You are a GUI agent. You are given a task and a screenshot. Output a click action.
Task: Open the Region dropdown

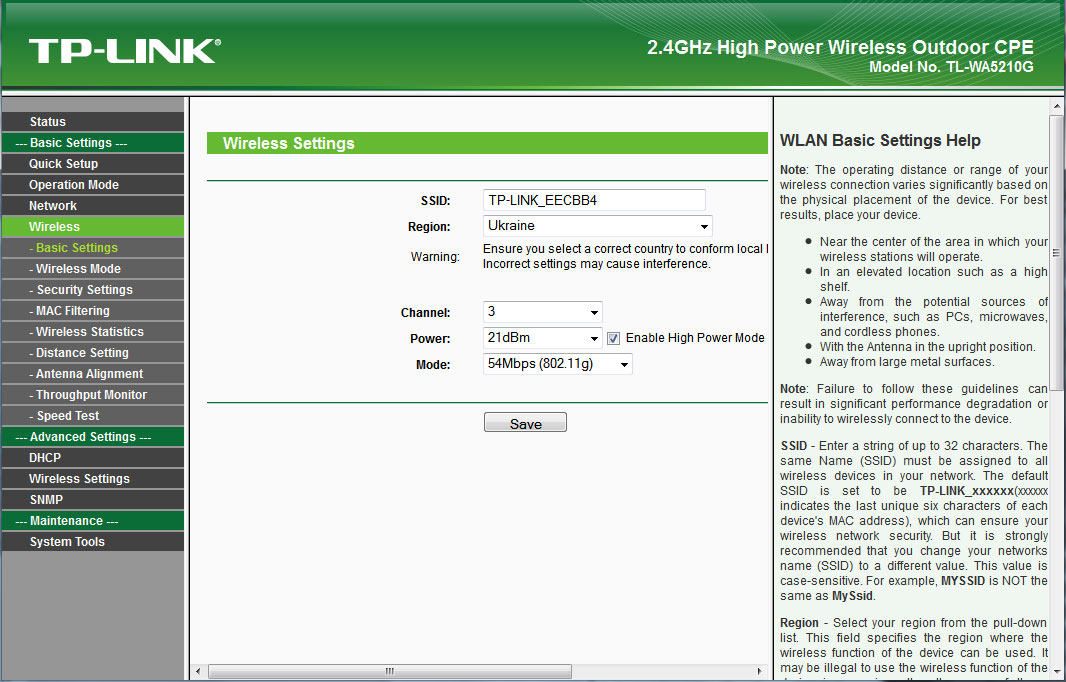(594, 225)
